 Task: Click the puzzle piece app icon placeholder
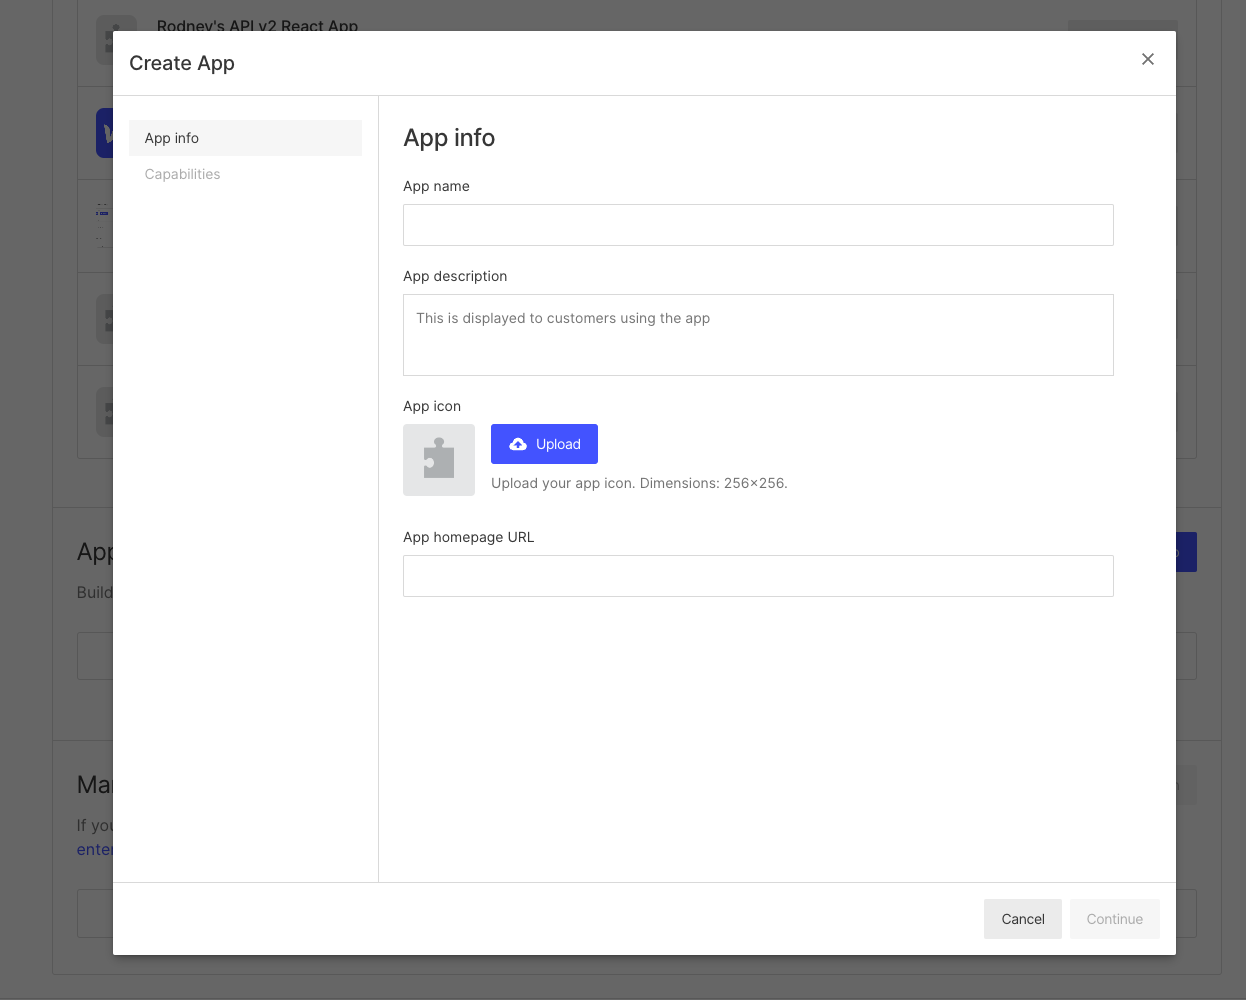coord(439,460)
